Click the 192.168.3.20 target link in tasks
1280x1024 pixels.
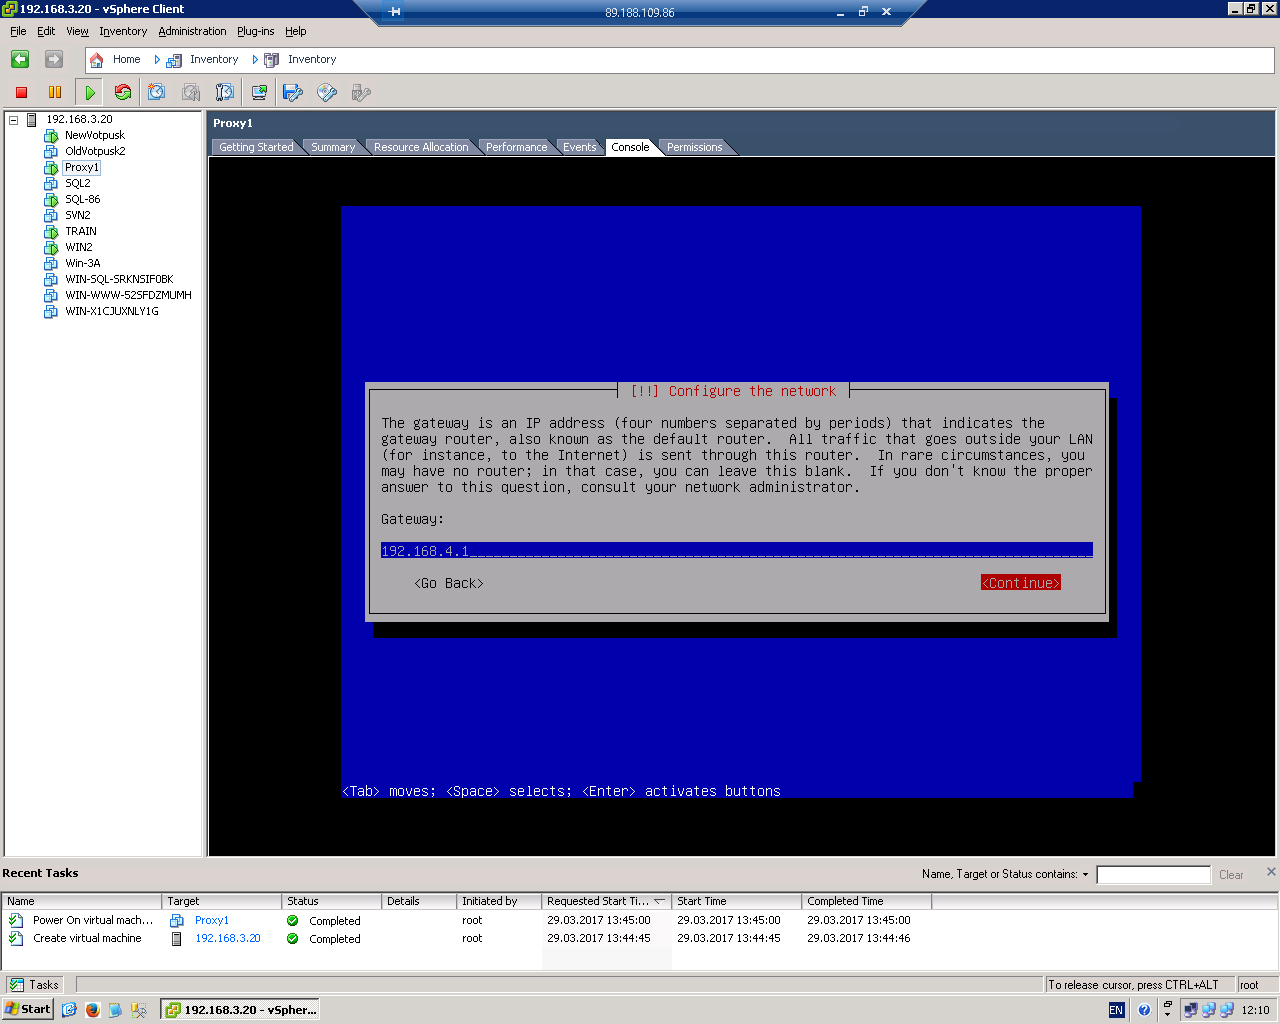tap(227, 938)
